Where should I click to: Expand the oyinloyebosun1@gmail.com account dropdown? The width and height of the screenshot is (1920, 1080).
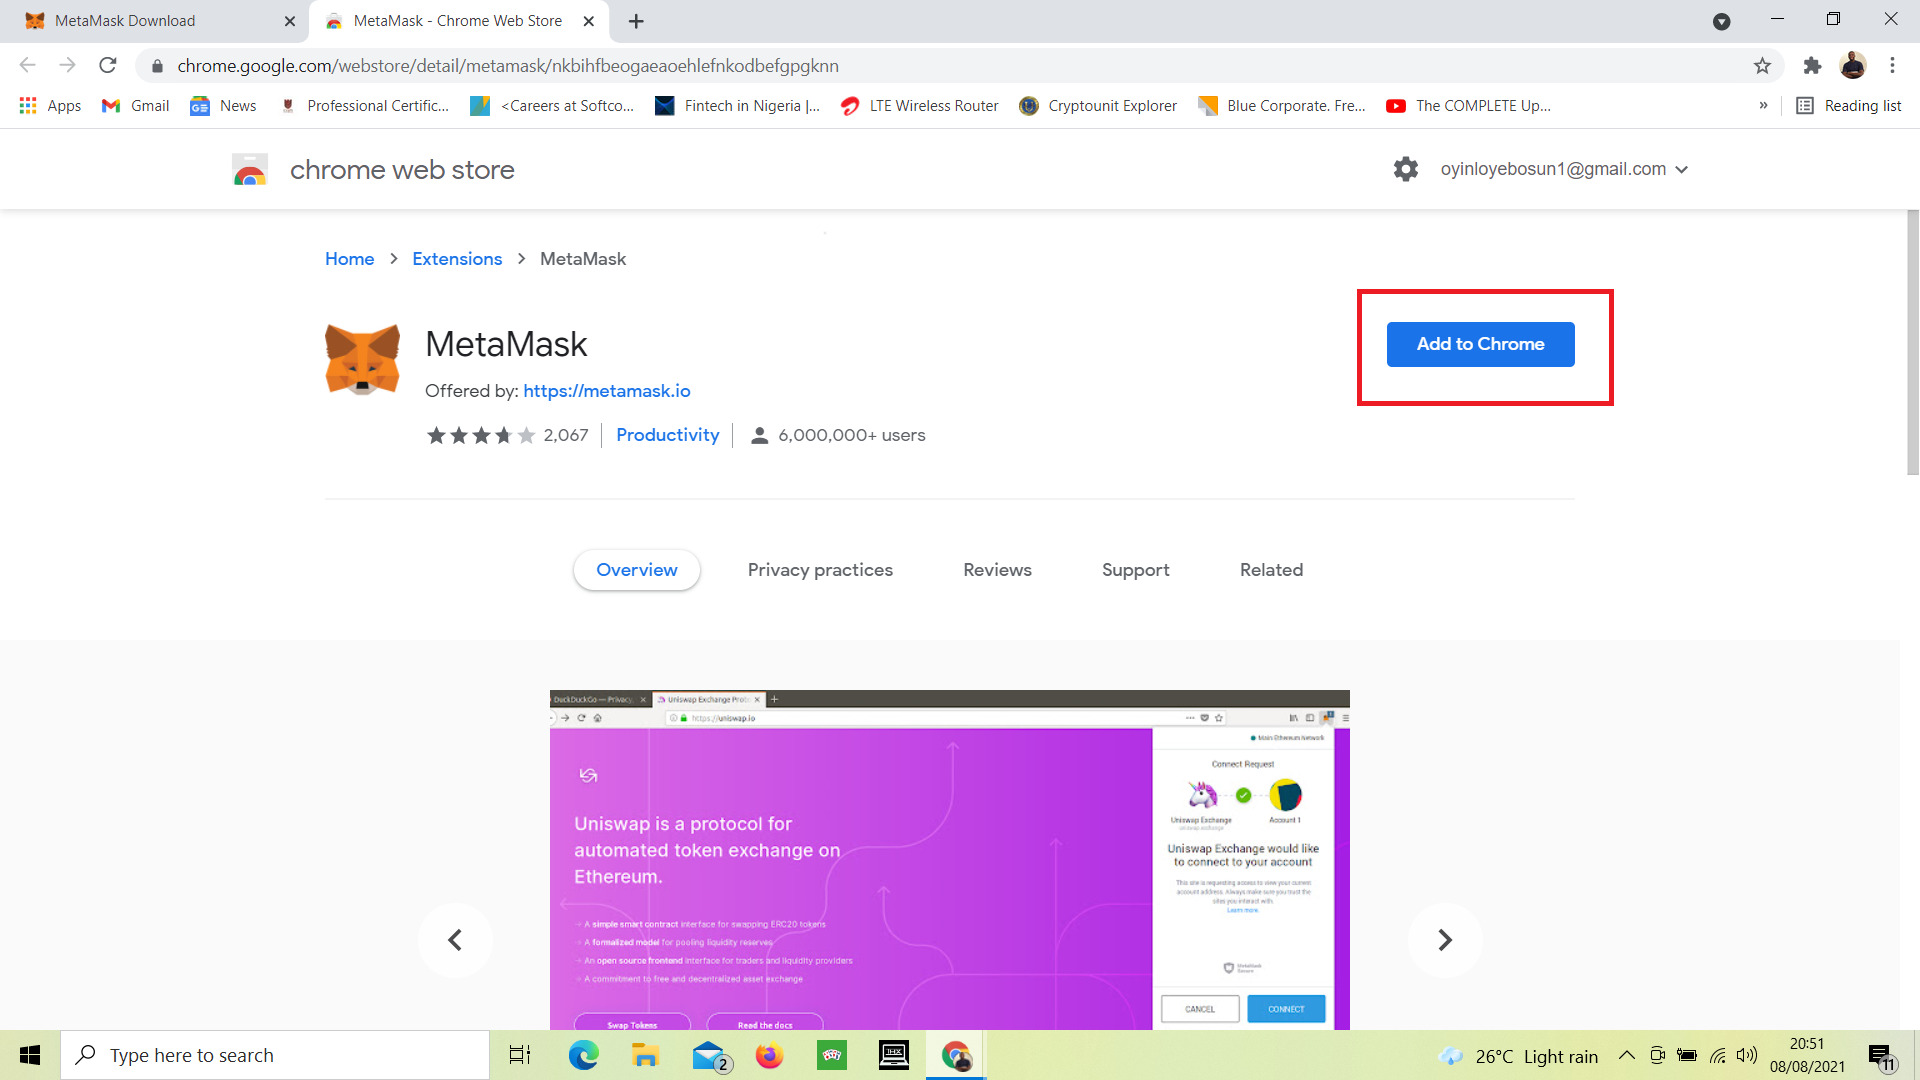click(x=1565, y=169)
